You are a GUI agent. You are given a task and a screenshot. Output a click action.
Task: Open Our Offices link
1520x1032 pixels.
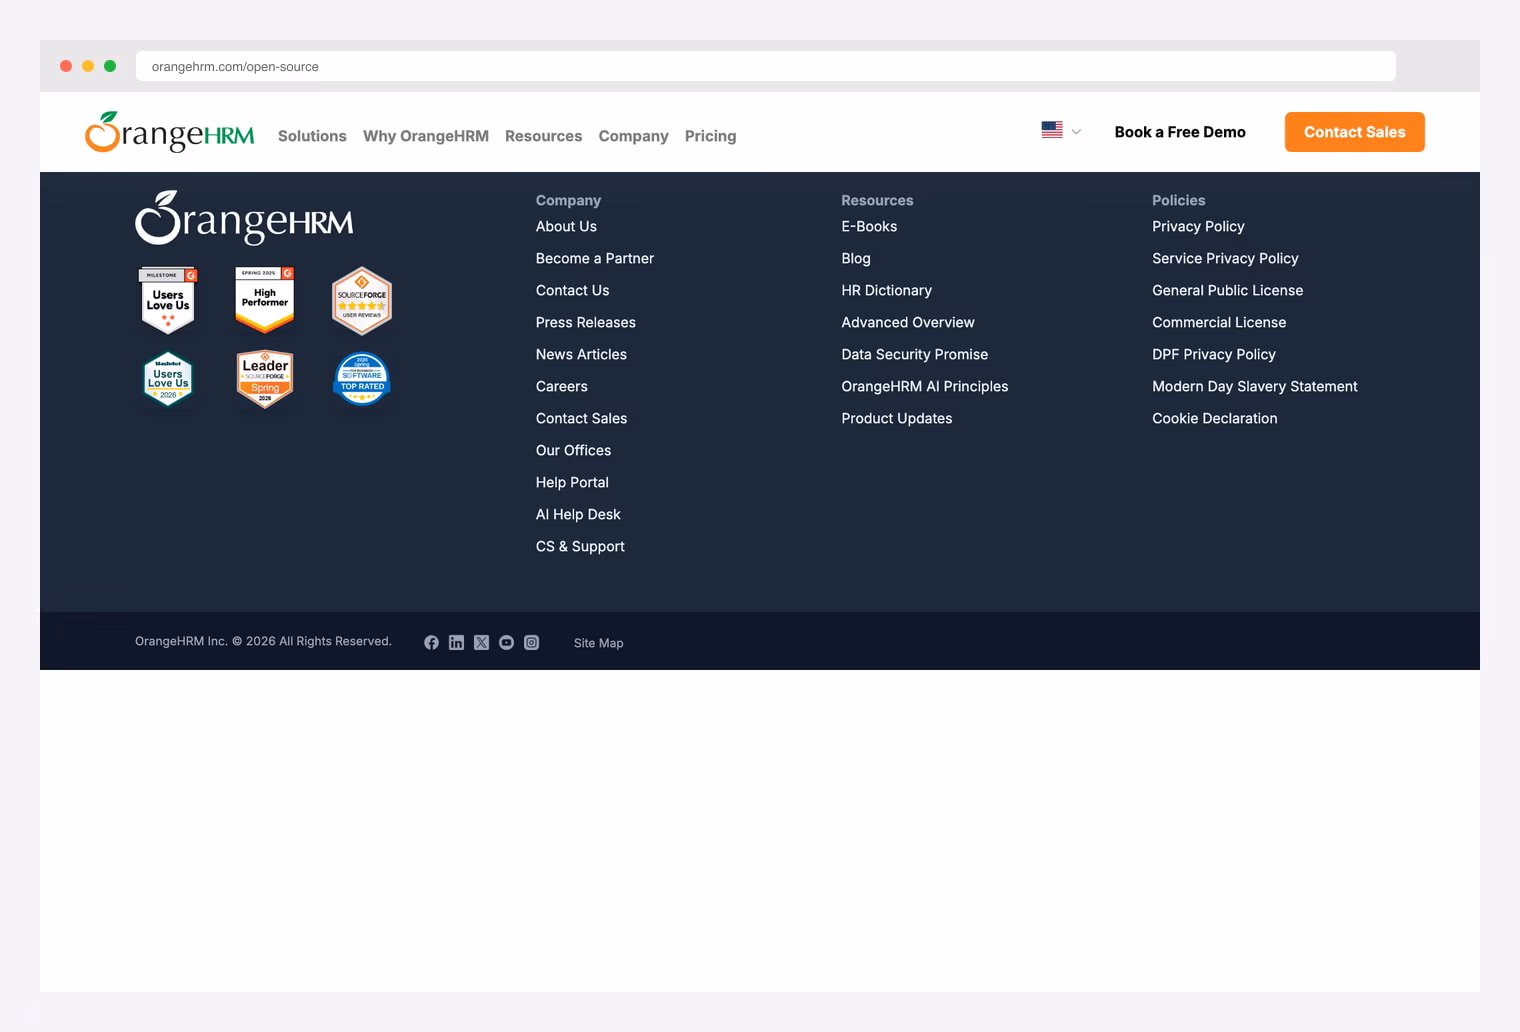(573, 450)
